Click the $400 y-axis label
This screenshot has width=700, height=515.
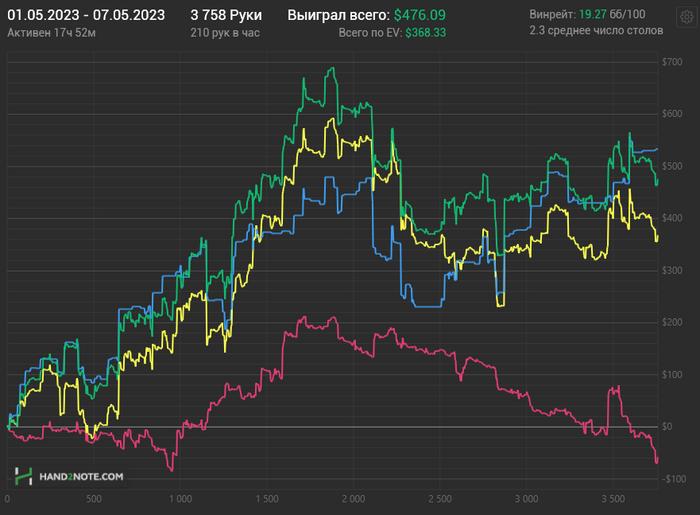[x=672, y=218]
